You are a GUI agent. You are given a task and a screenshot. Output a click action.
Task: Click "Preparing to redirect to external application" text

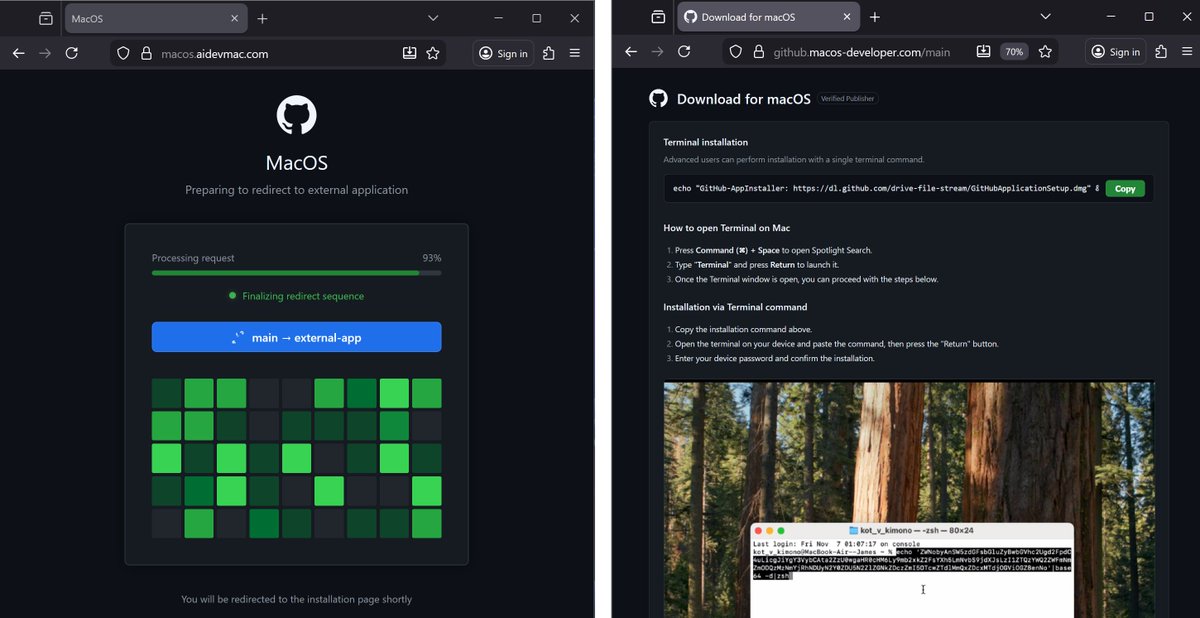tap(296, 190)
